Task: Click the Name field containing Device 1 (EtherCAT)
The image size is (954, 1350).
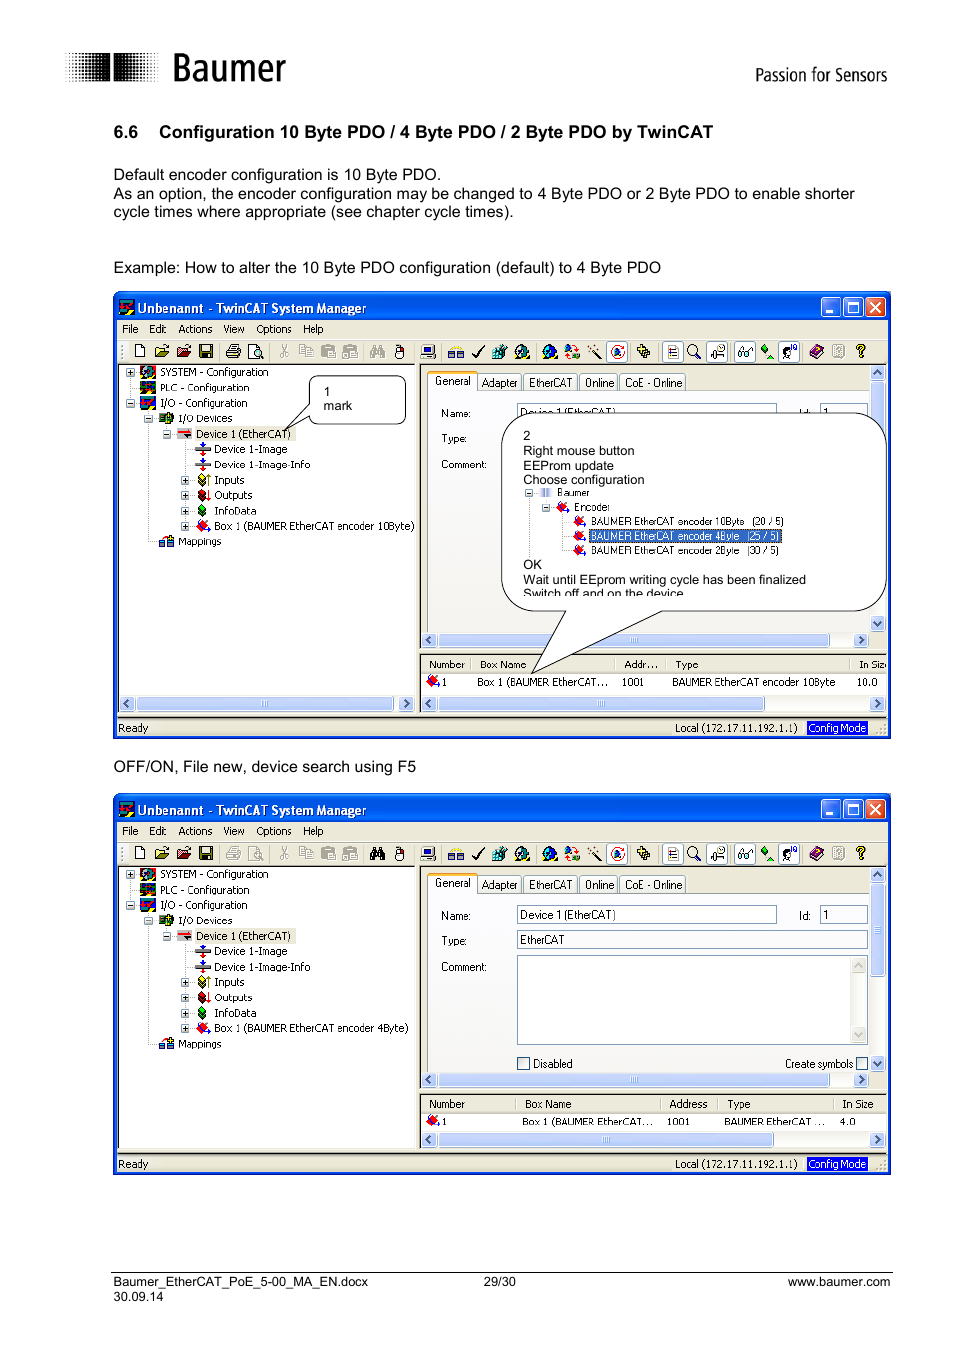Action: click(x=646, y=915)
